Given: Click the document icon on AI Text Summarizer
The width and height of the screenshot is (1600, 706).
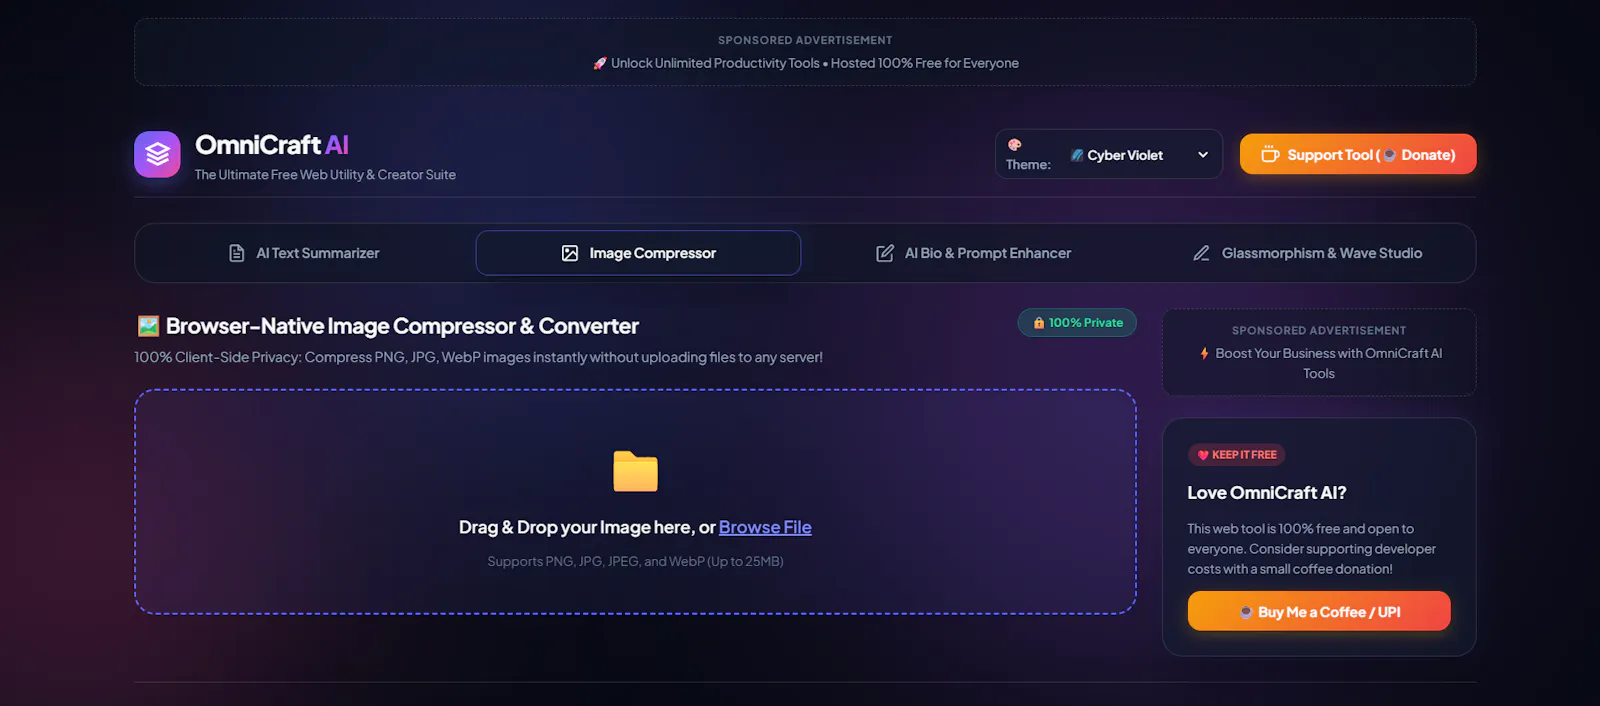Looking at the screenshot, I should 237,253.
